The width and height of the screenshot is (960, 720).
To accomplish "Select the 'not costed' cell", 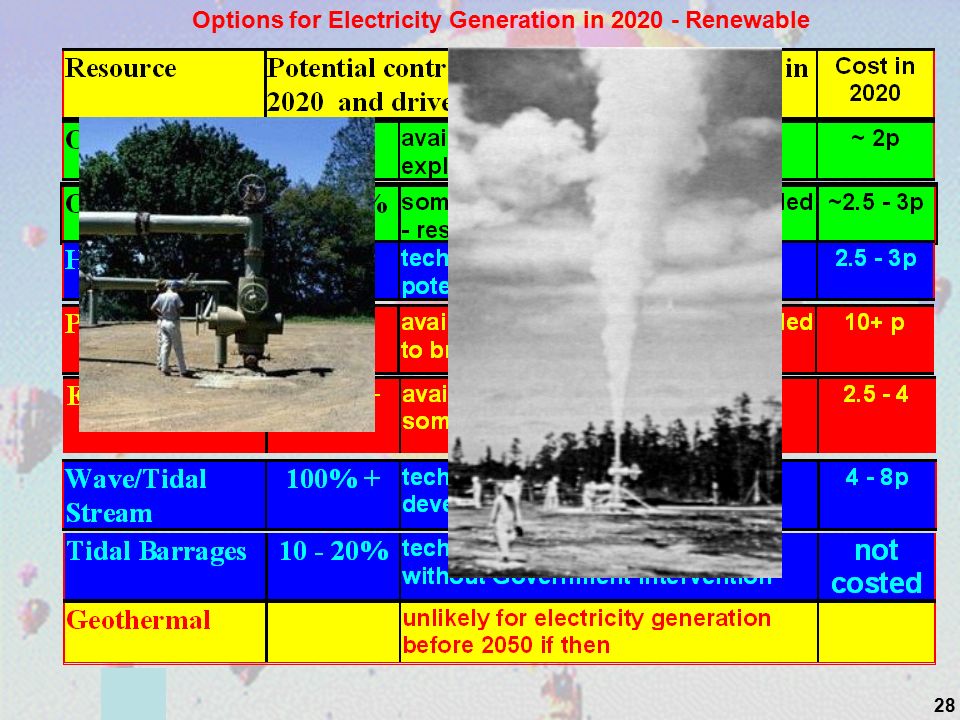I will [876, 566].
